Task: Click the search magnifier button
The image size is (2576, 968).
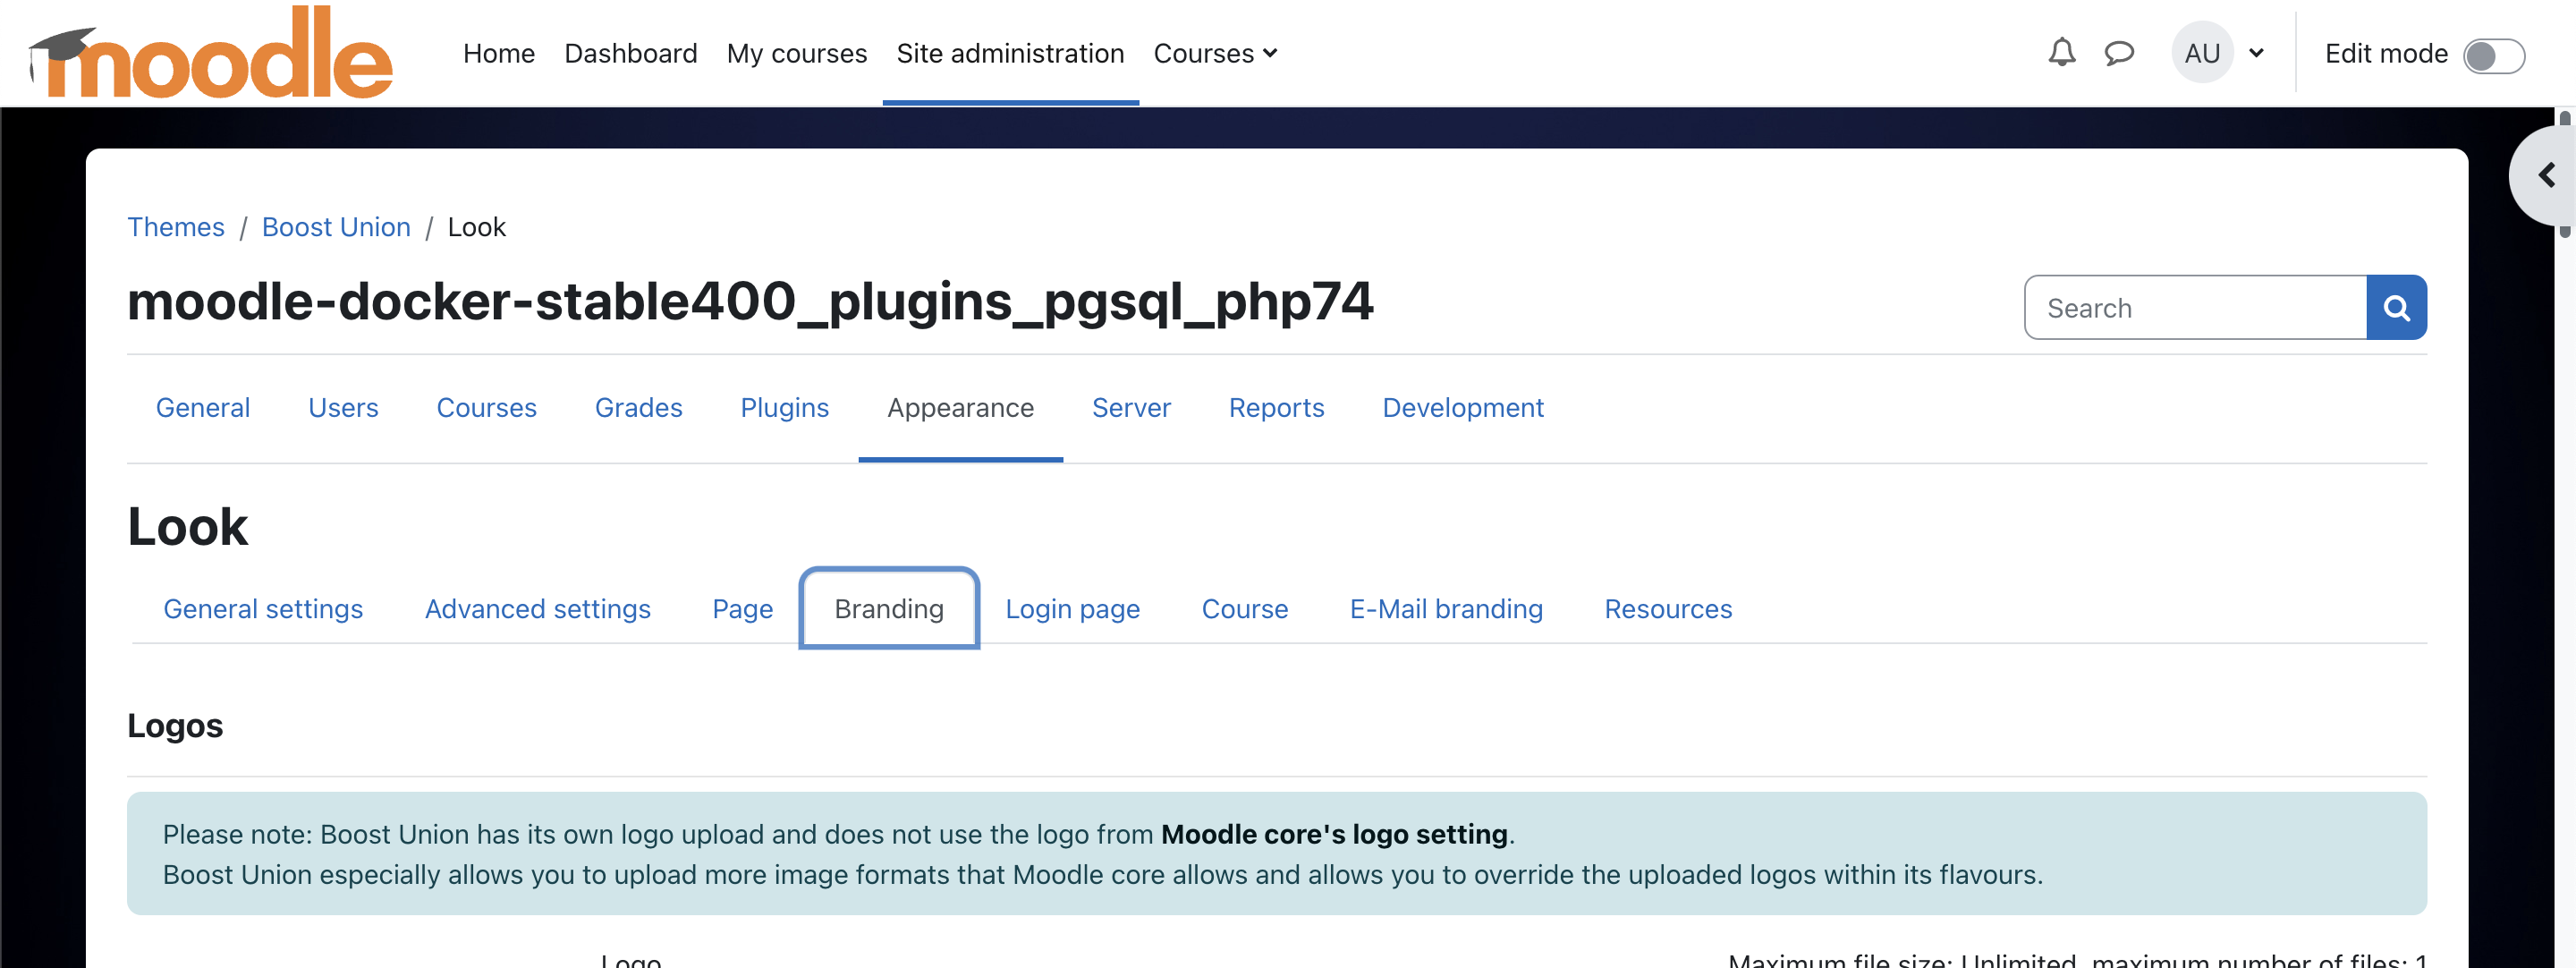Action: pyautogui.click(x=2396, y=307)
